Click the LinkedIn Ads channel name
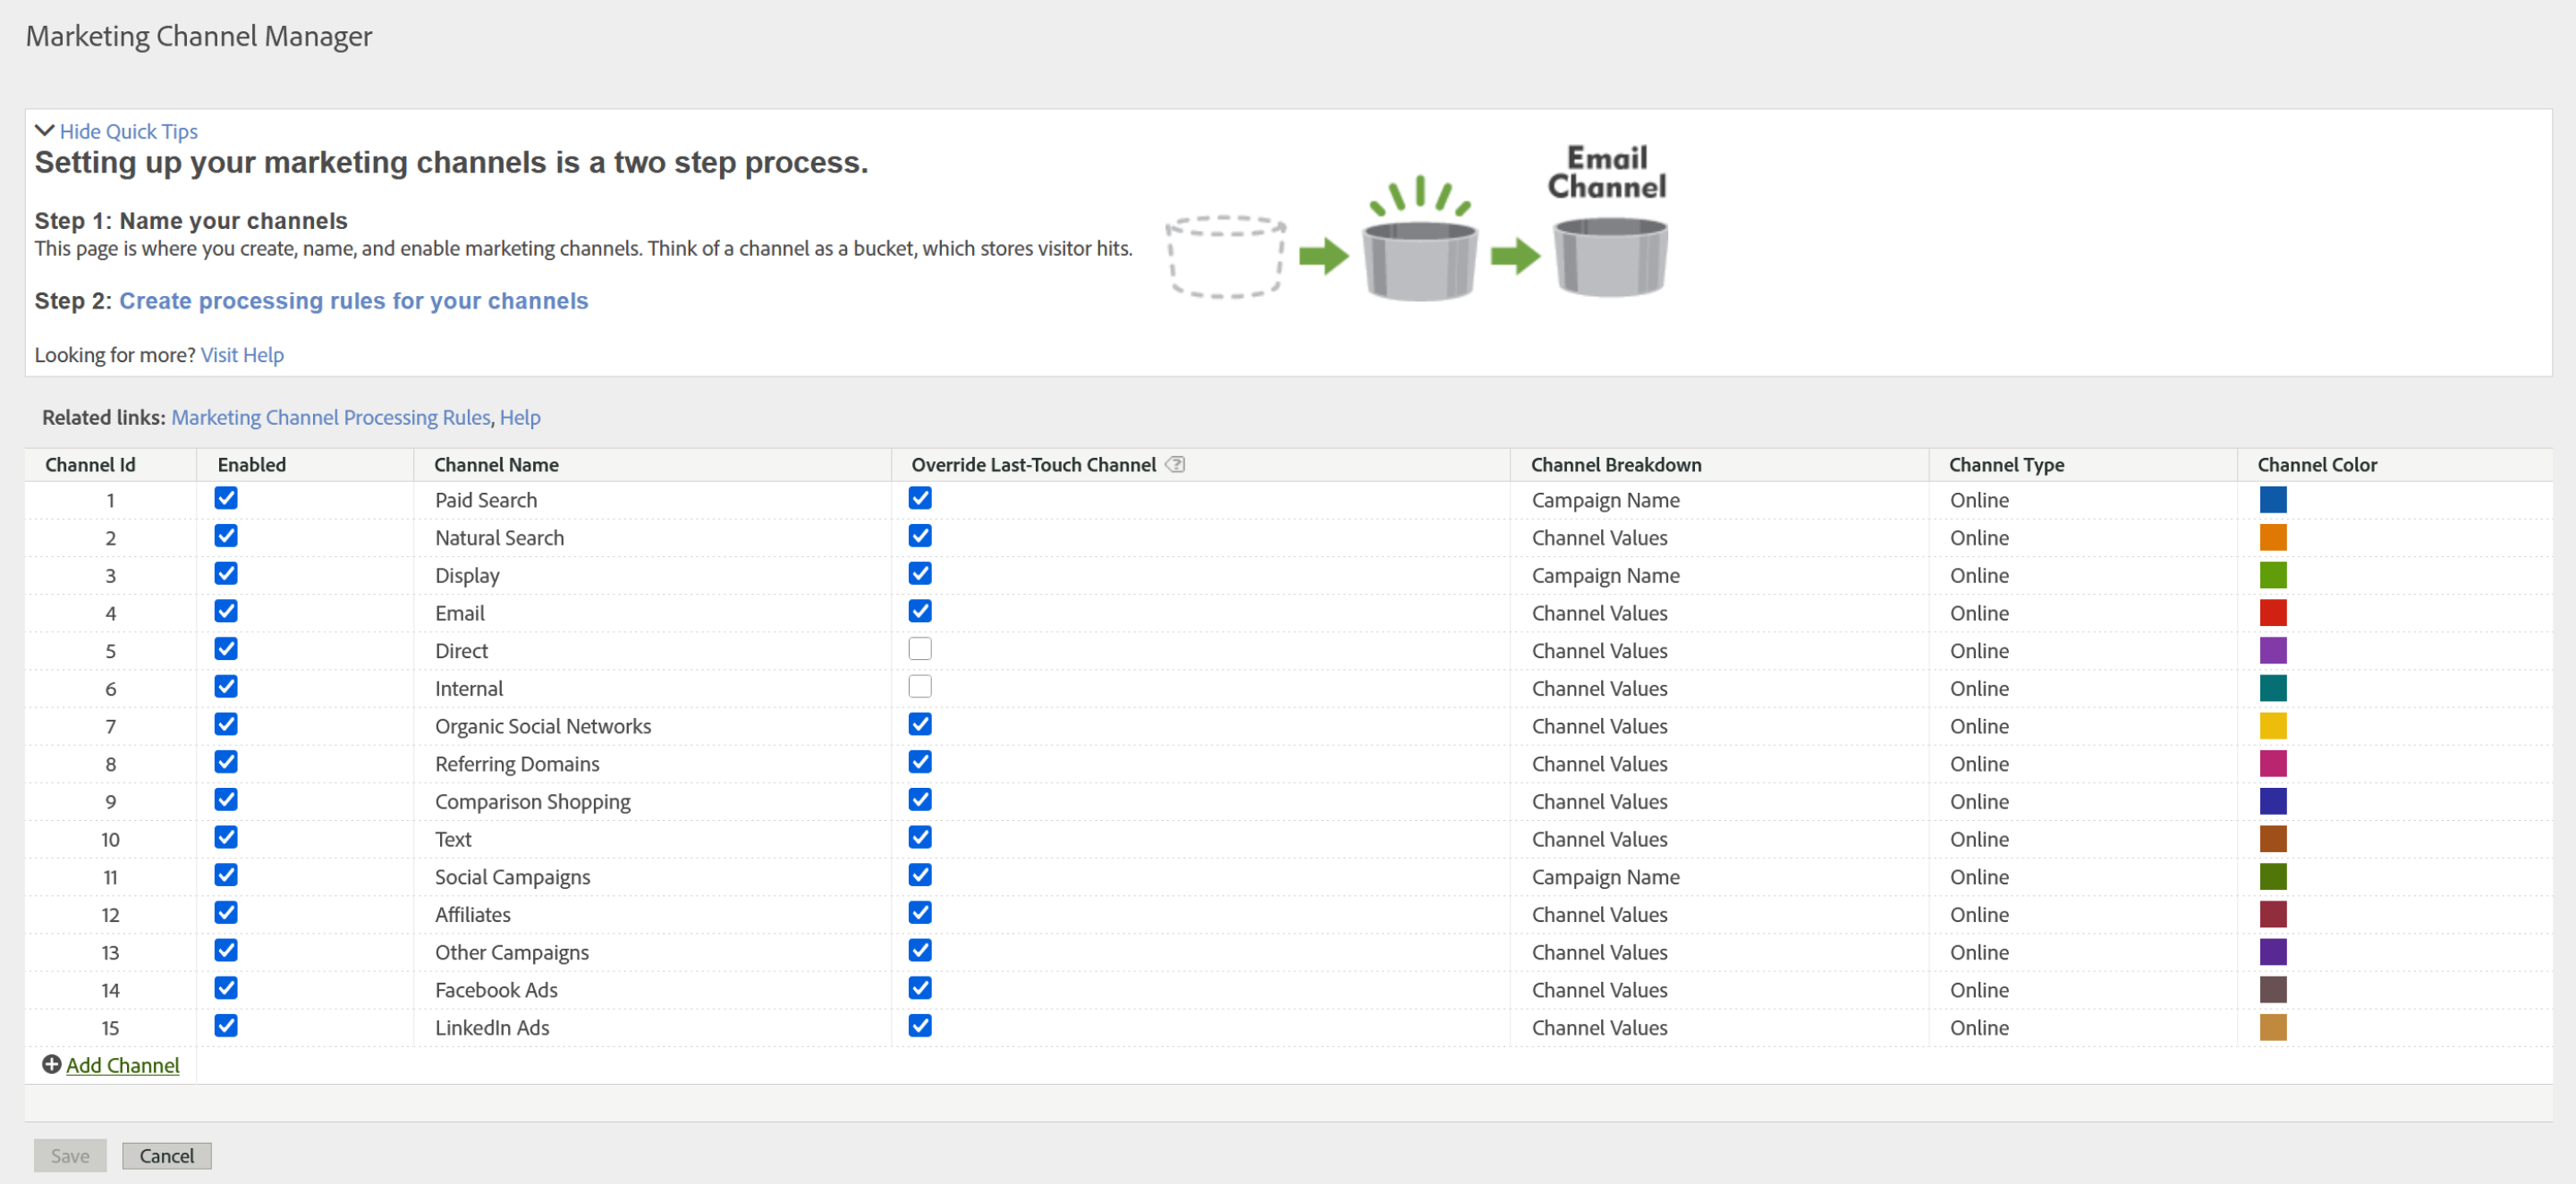This screenshot has width=2576, height=1184. (492, 1028)
